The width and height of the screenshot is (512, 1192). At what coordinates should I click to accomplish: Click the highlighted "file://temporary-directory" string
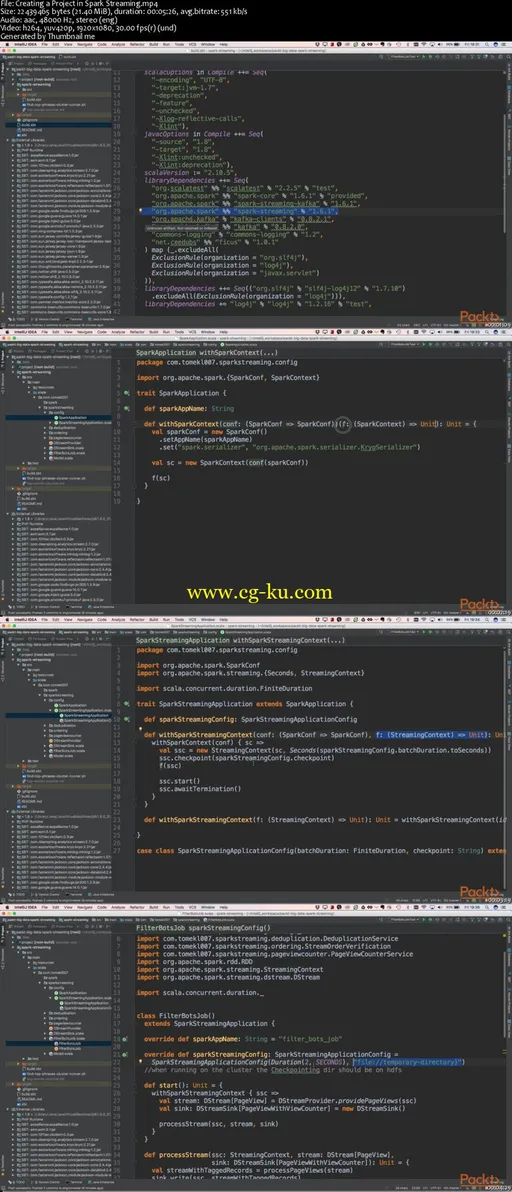click(x=408, y=1061)
